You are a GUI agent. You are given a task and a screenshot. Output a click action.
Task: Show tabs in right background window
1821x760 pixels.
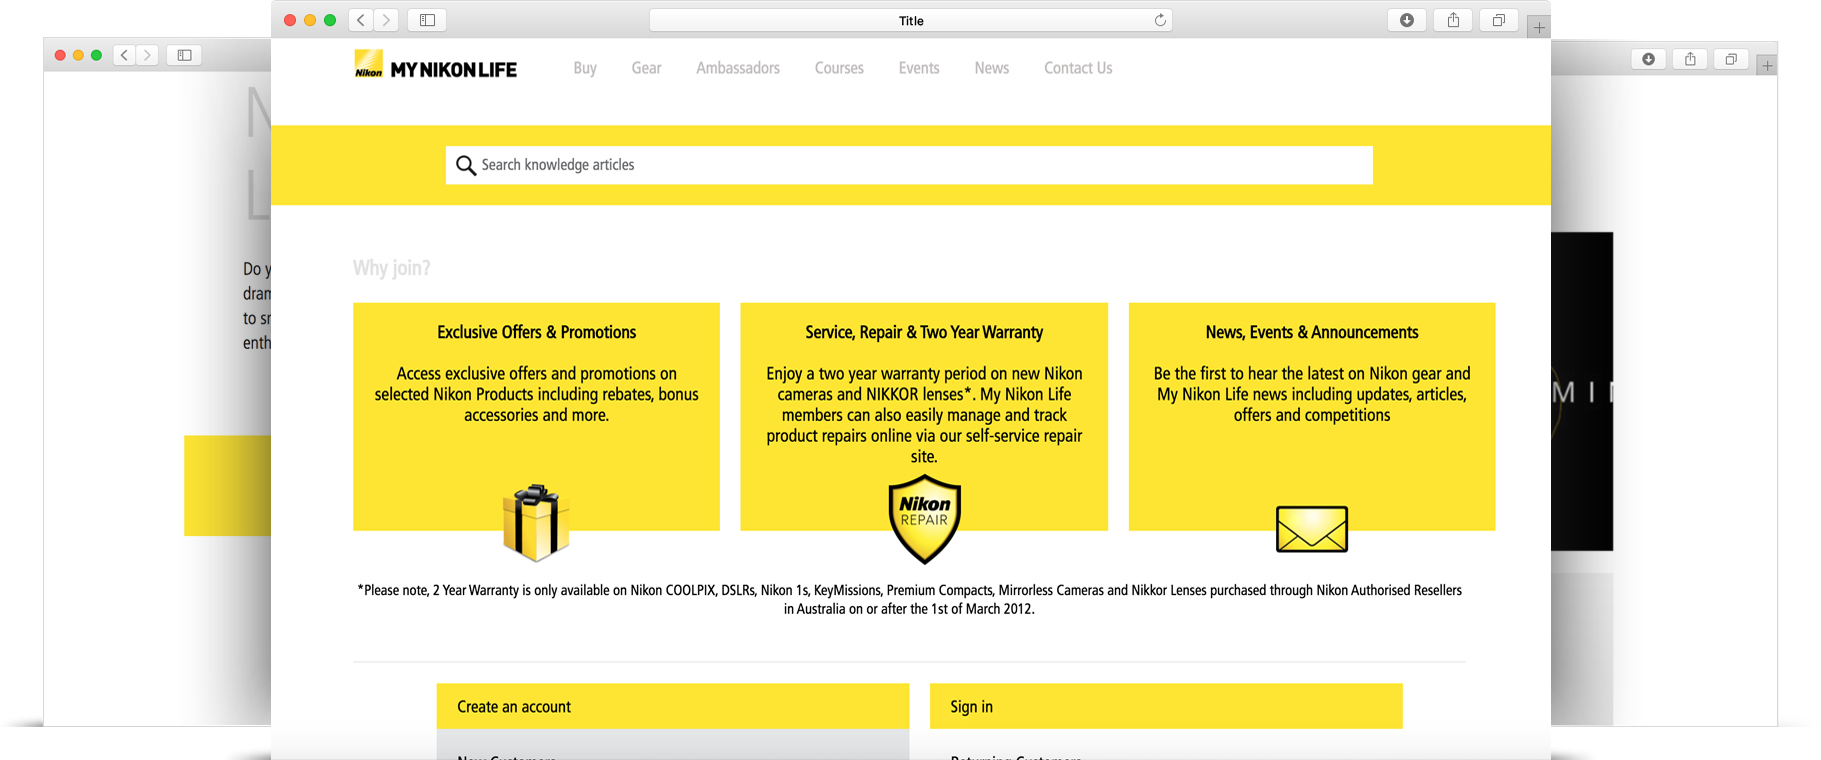(1731, 59)
